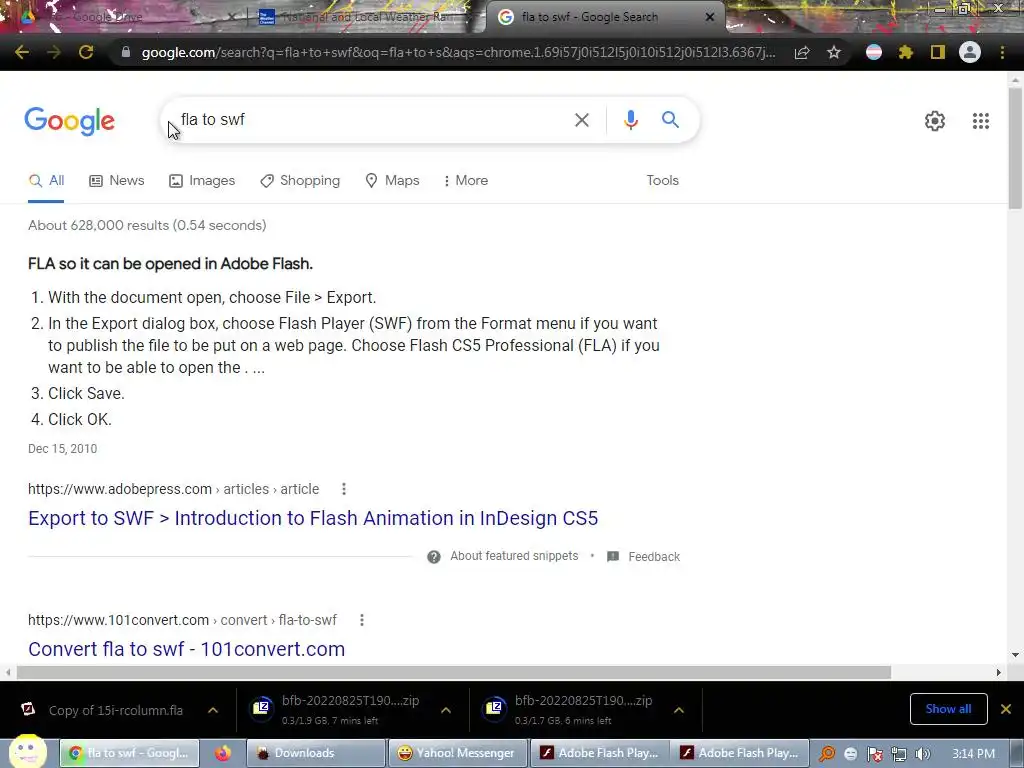1024x768 pixels.
Task: Click the vertical scrollbar thumb
Action: 1015,148
